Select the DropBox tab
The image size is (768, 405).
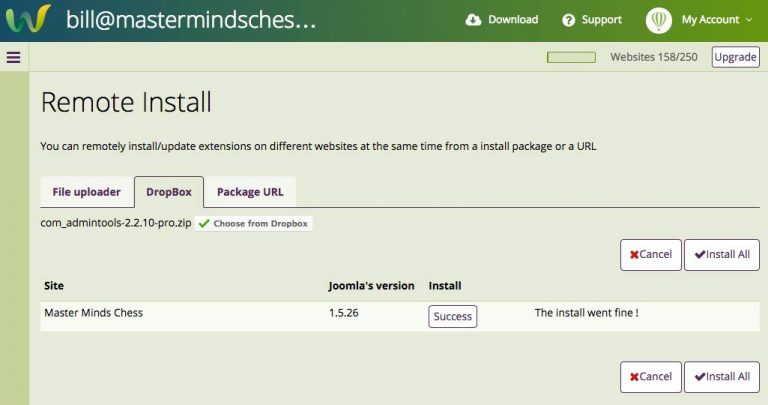tap(169, 192)
